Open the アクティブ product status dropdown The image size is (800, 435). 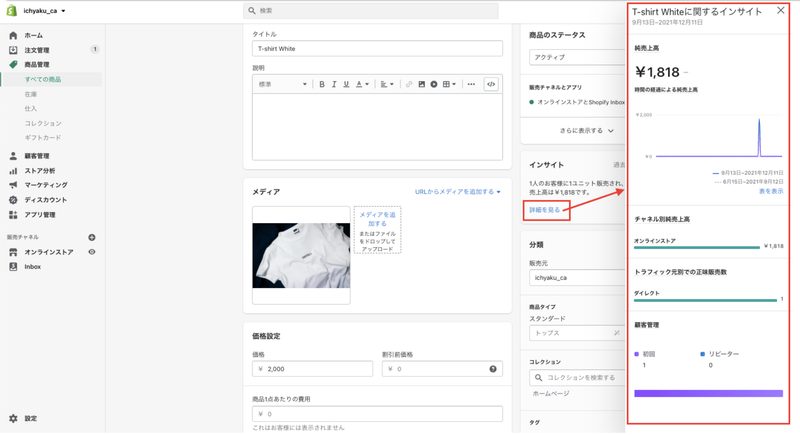click(x=577, y=57)
